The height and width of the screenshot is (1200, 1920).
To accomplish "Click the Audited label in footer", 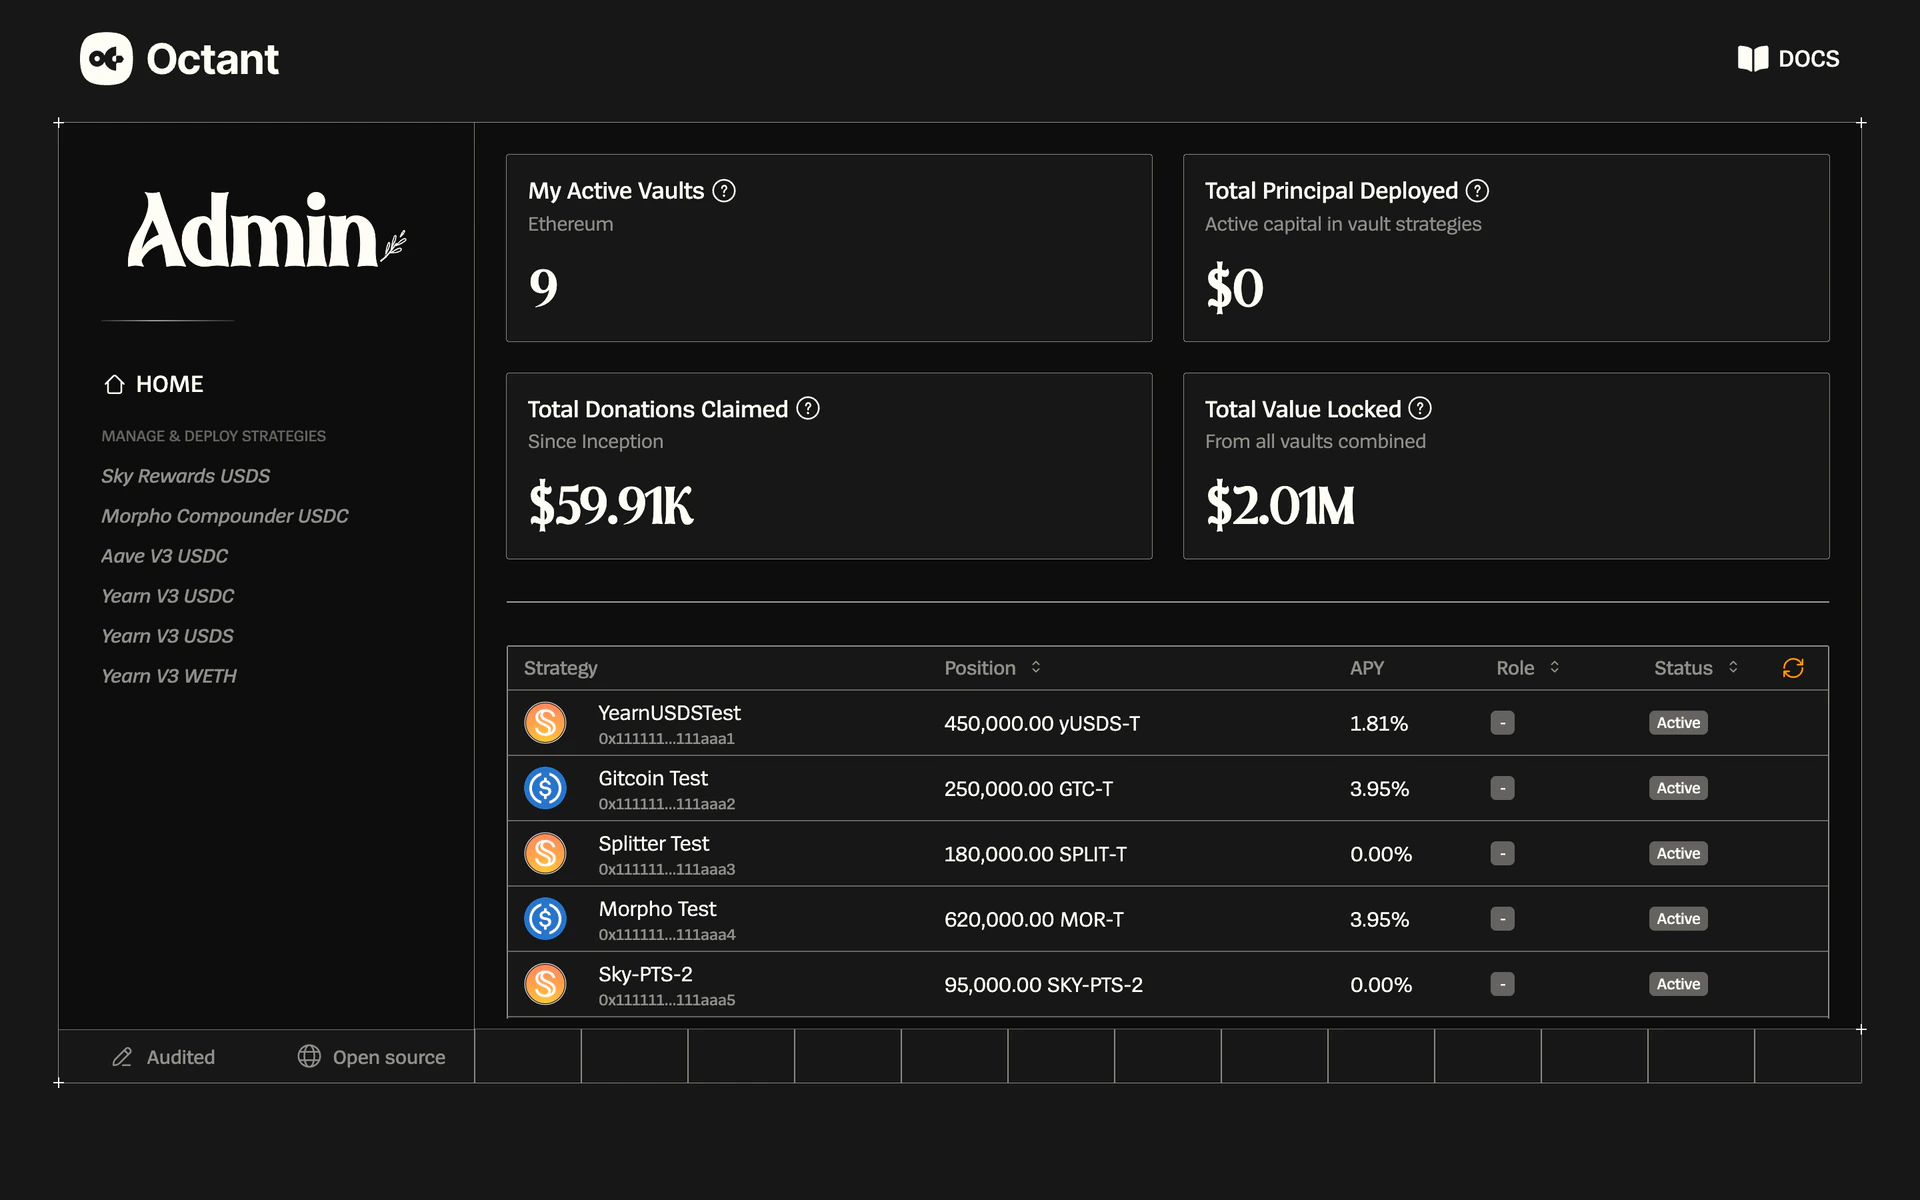I will (x=181, y=1057).
